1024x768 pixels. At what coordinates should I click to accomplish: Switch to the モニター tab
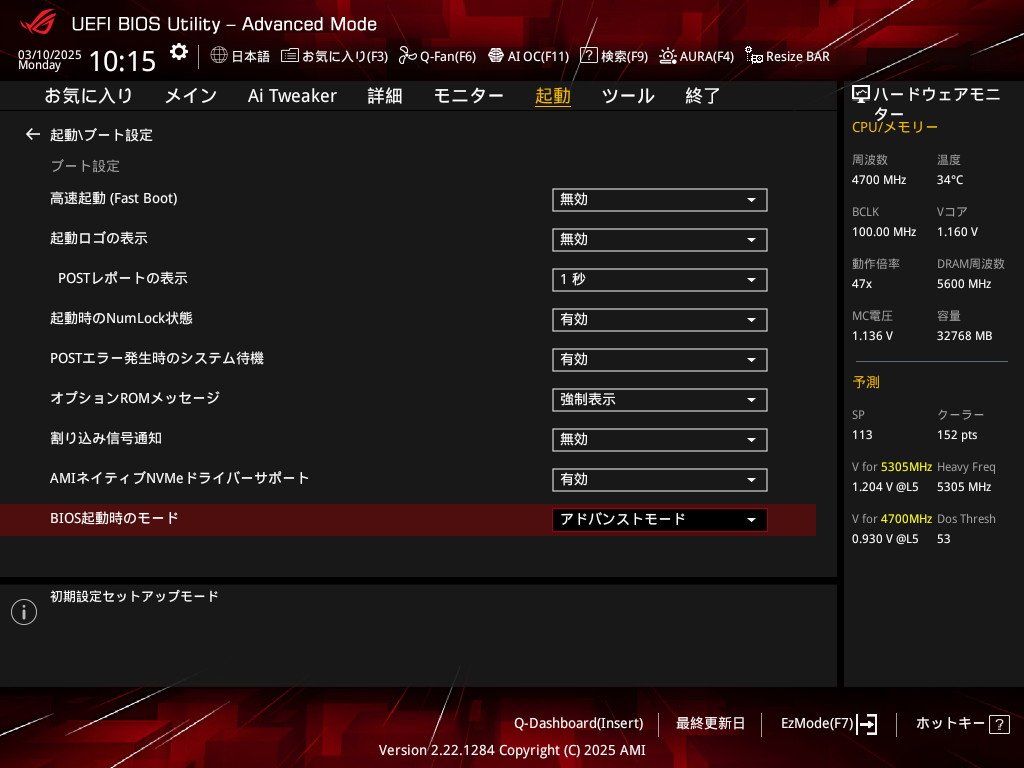pyautogui.click(x=468, y=95)
